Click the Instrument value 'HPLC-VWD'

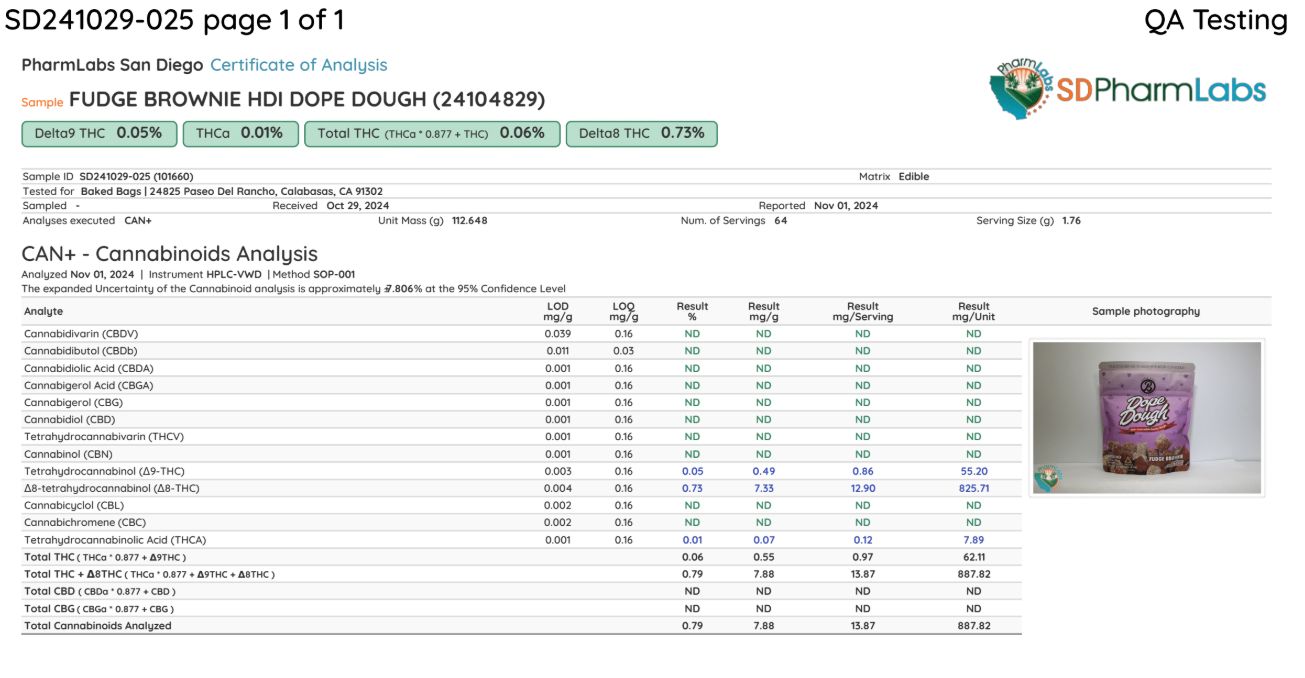tap(234, 274)
